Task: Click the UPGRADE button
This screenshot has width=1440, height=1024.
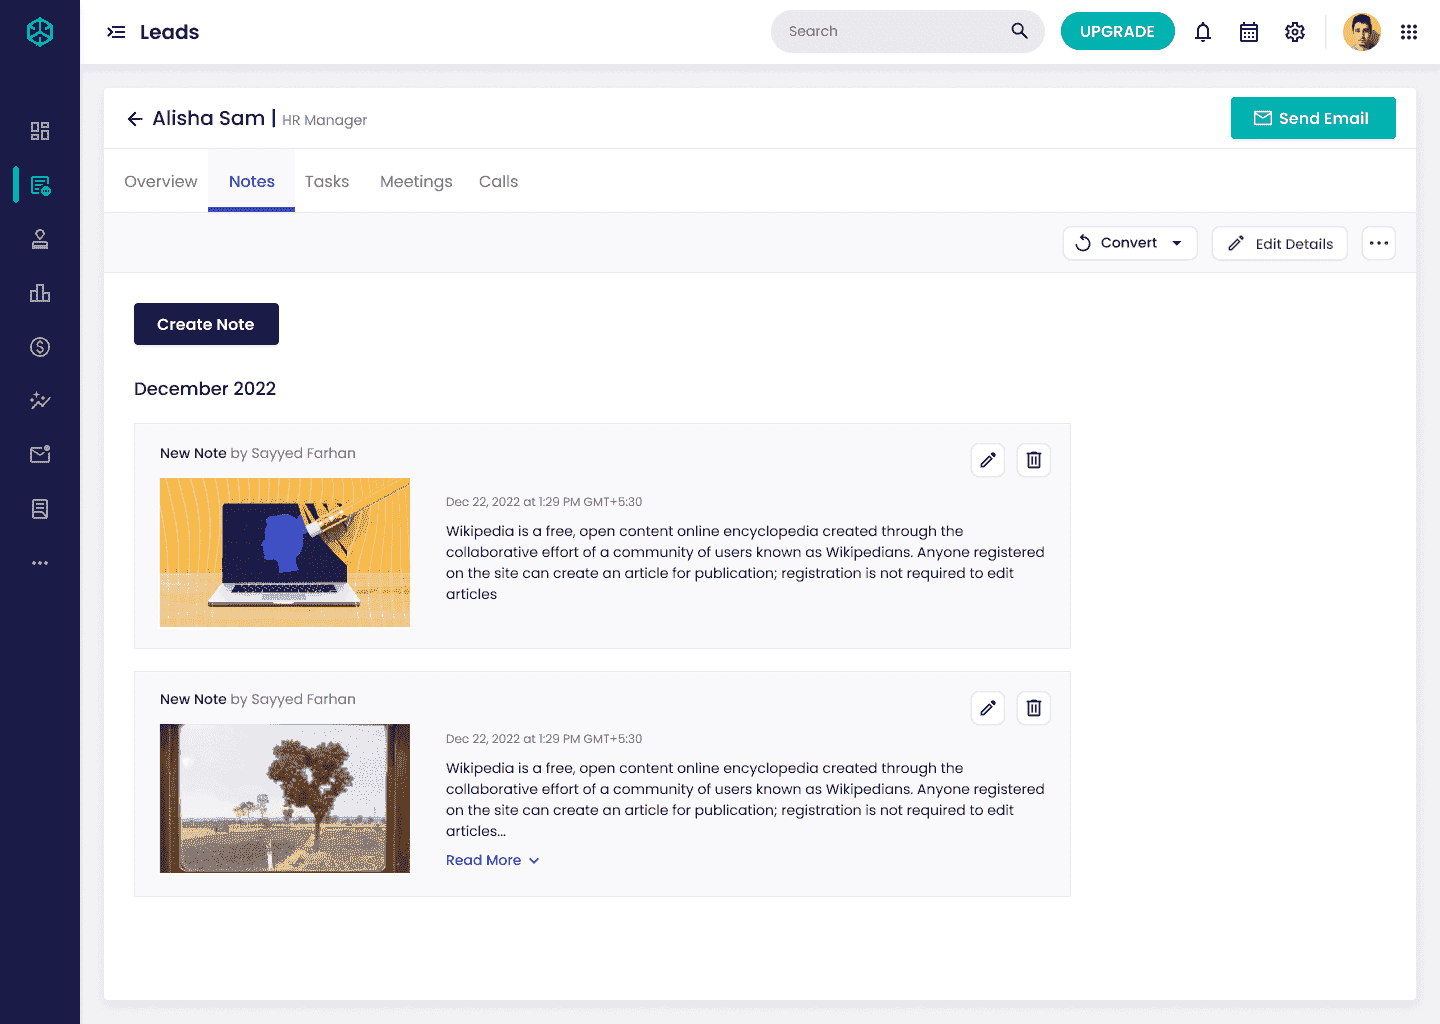Action: (1118, 31)
